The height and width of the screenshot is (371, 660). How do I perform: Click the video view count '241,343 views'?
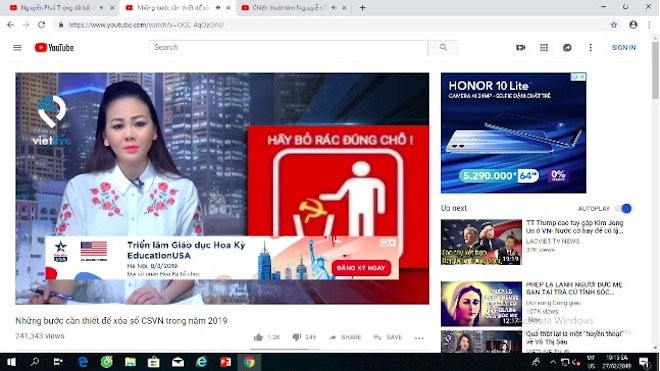[x=40, y=336]
